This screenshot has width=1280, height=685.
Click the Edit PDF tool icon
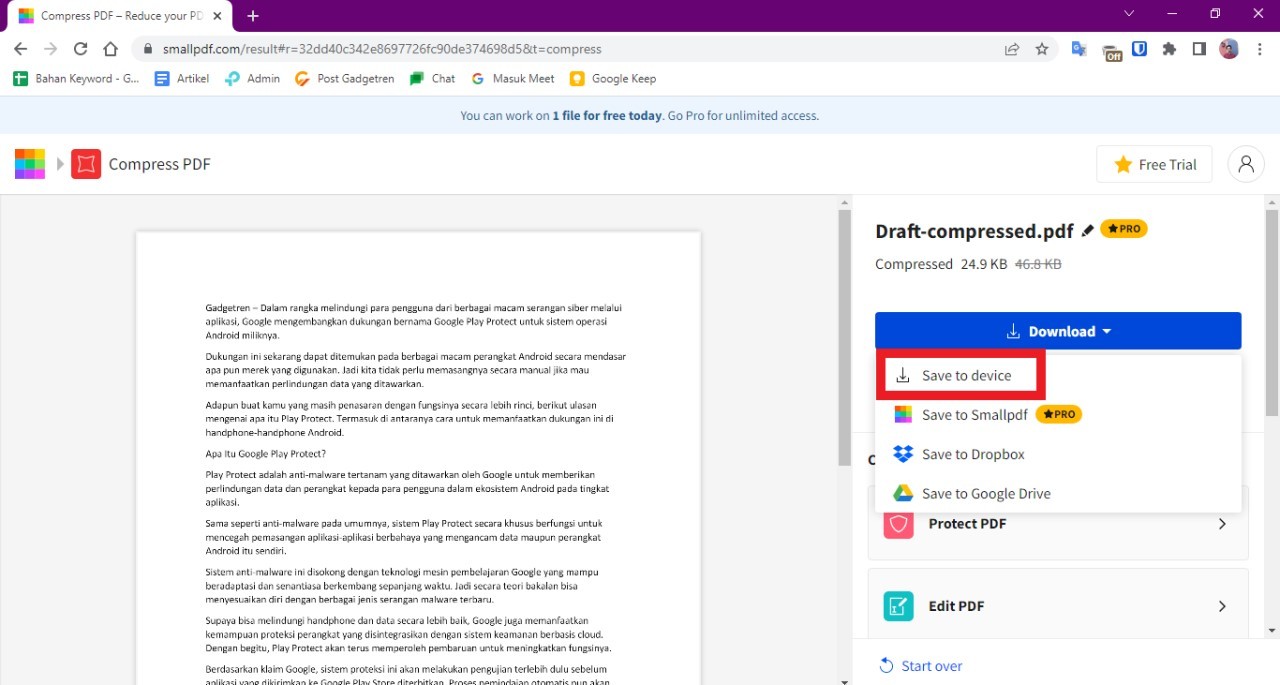(x=898, y=605)
